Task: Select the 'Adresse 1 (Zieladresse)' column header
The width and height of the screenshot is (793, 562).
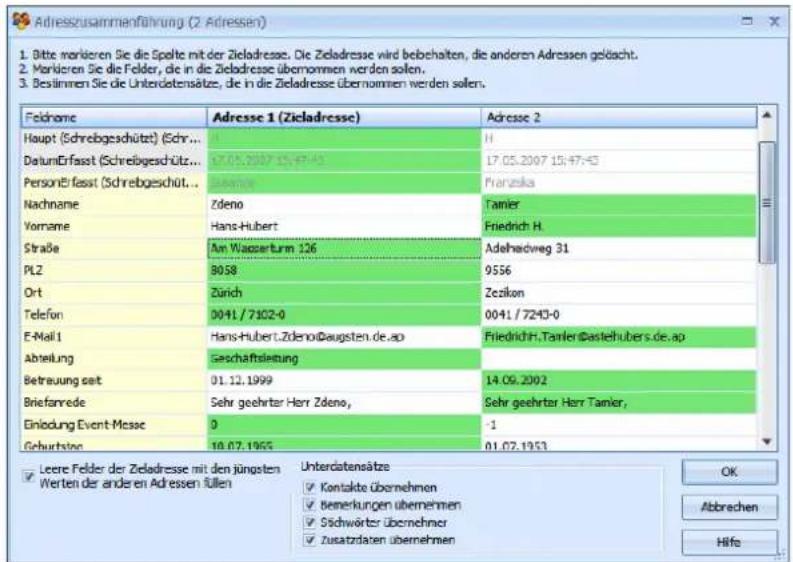Action: point(344,117)
